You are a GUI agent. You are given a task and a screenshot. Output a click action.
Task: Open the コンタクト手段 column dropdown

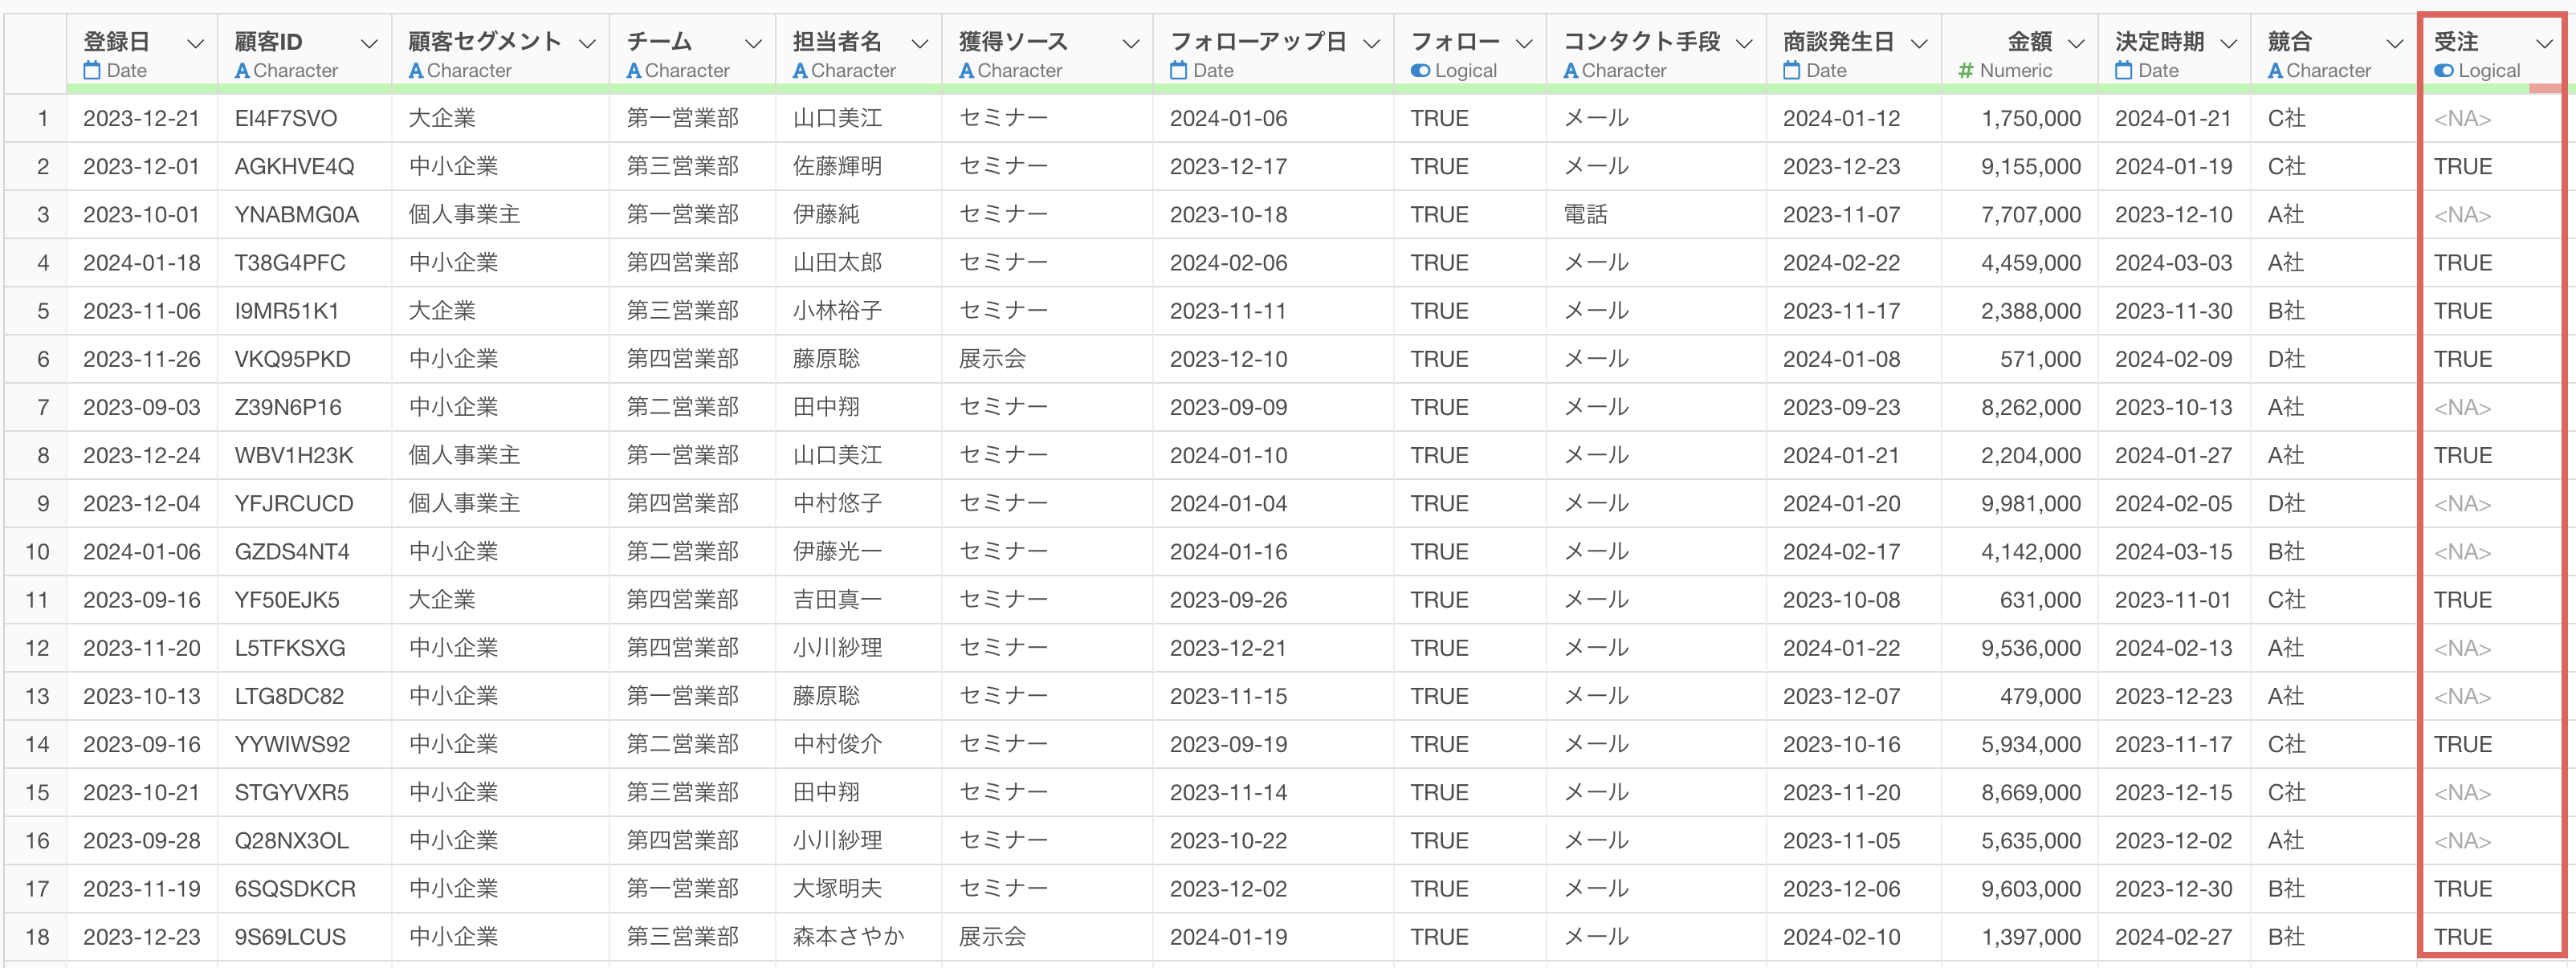pos(1744,43)
